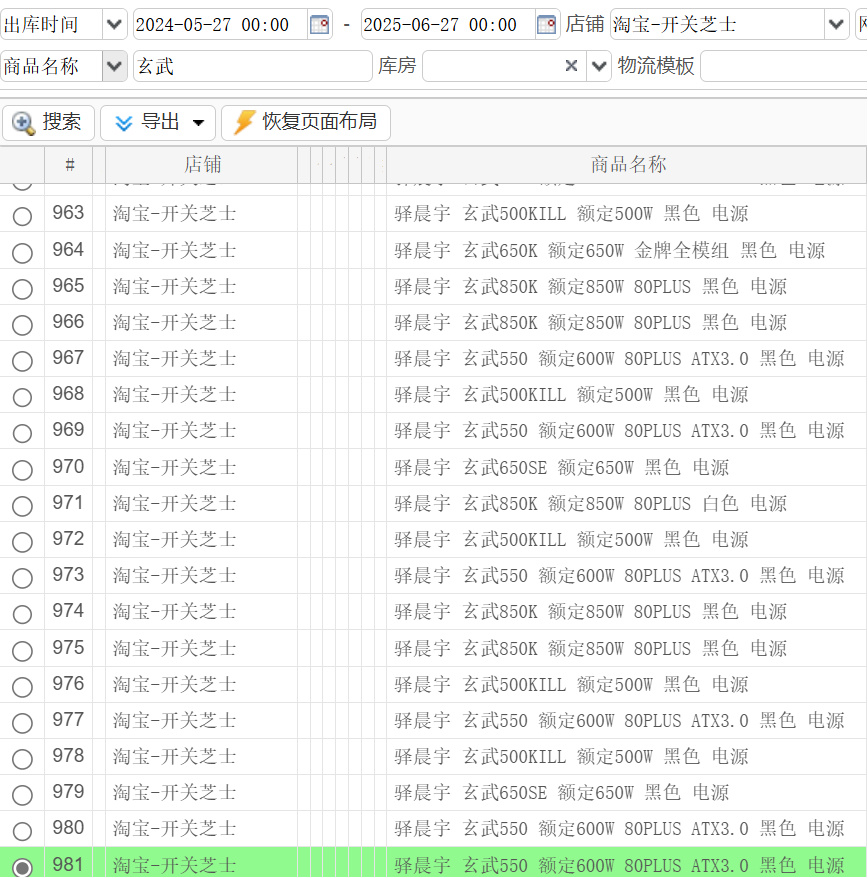Clear the 库房 field with X icon

coord(571,66)
